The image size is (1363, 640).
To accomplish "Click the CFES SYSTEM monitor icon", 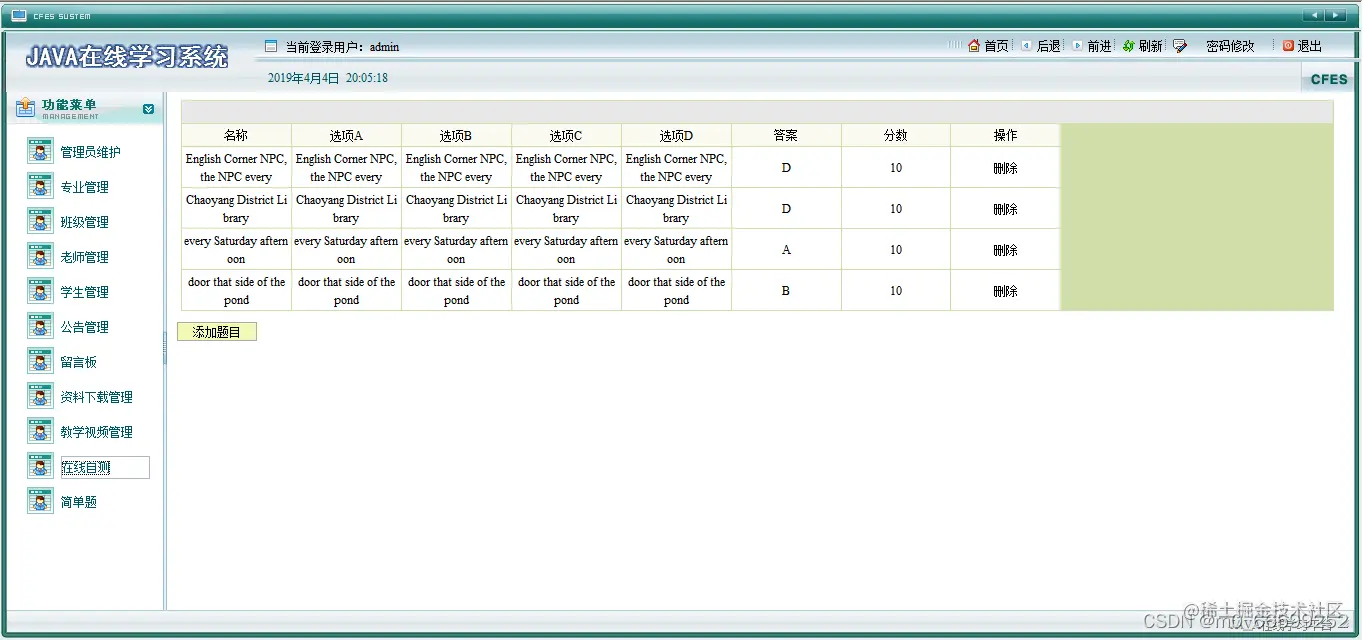I will pyautogui.click(x=18, y=16).
